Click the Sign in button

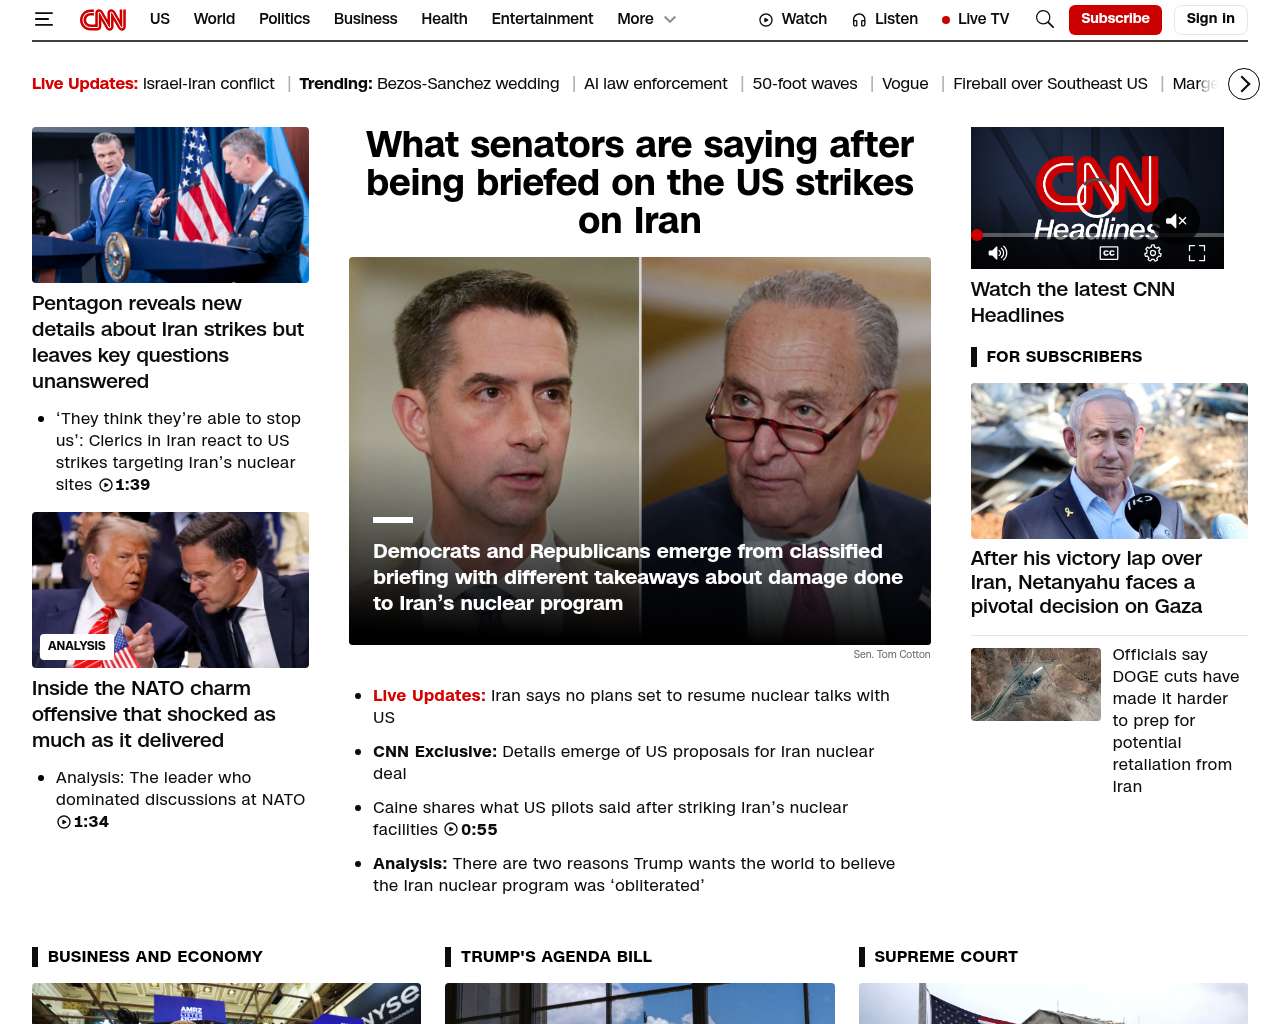click(1210, 19)
